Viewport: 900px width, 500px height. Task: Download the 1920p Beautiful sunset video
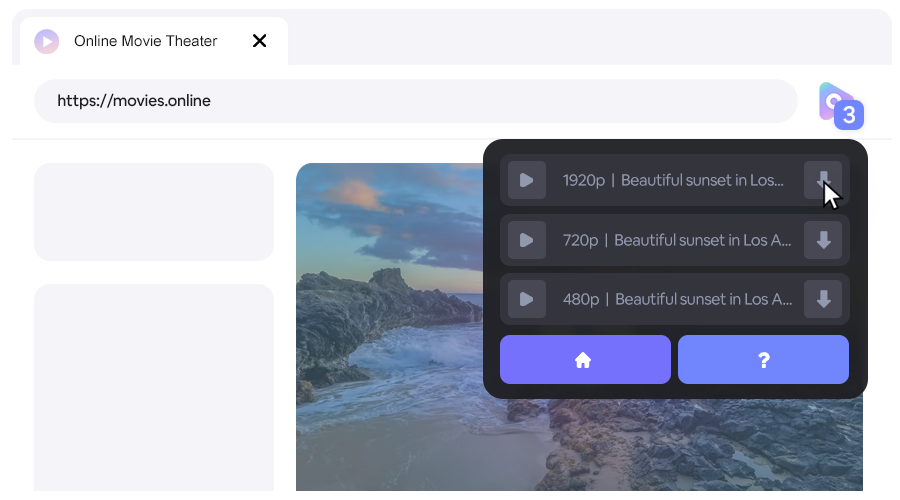tap(823, 180)
